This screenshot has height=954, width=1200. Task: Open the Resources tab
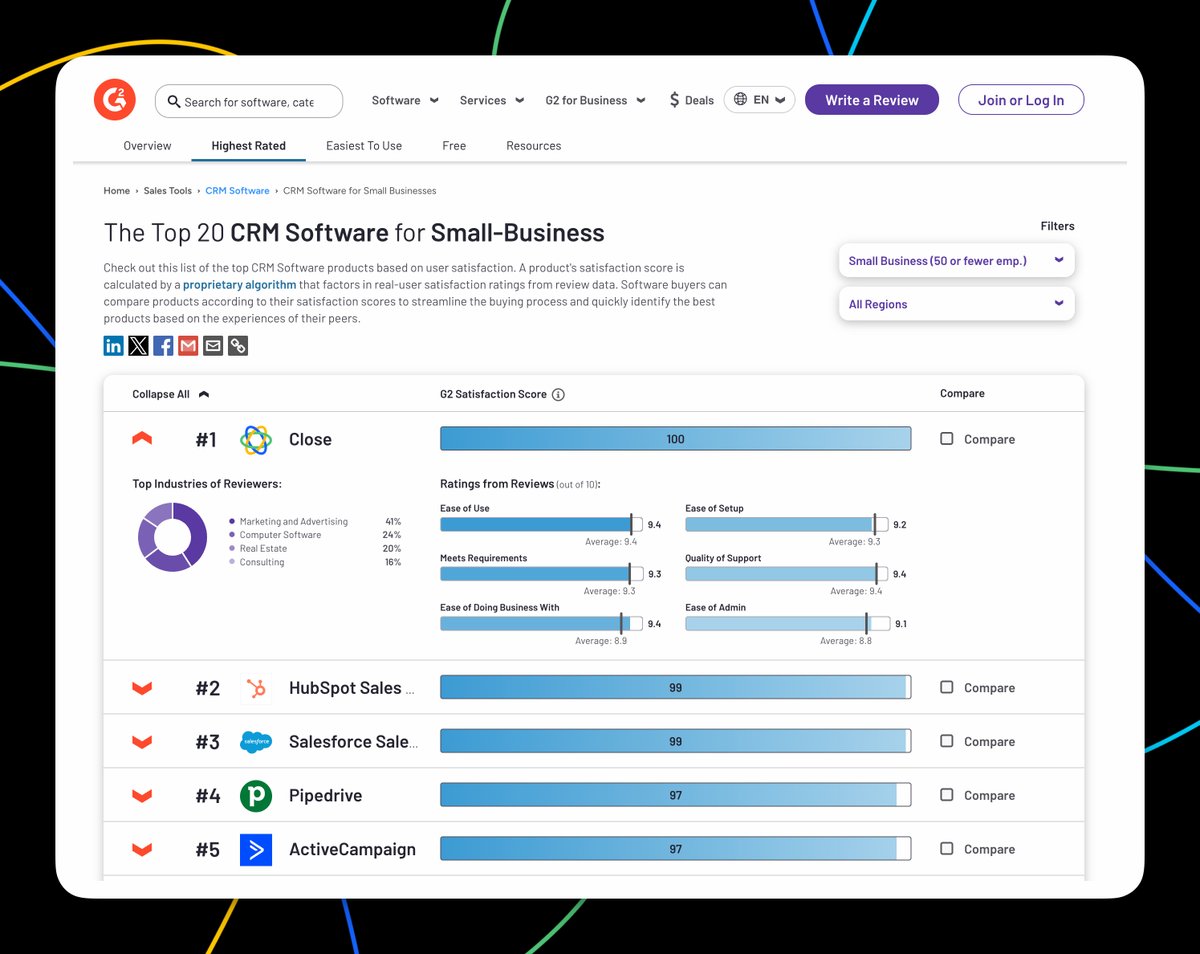[x=533, y=146]
